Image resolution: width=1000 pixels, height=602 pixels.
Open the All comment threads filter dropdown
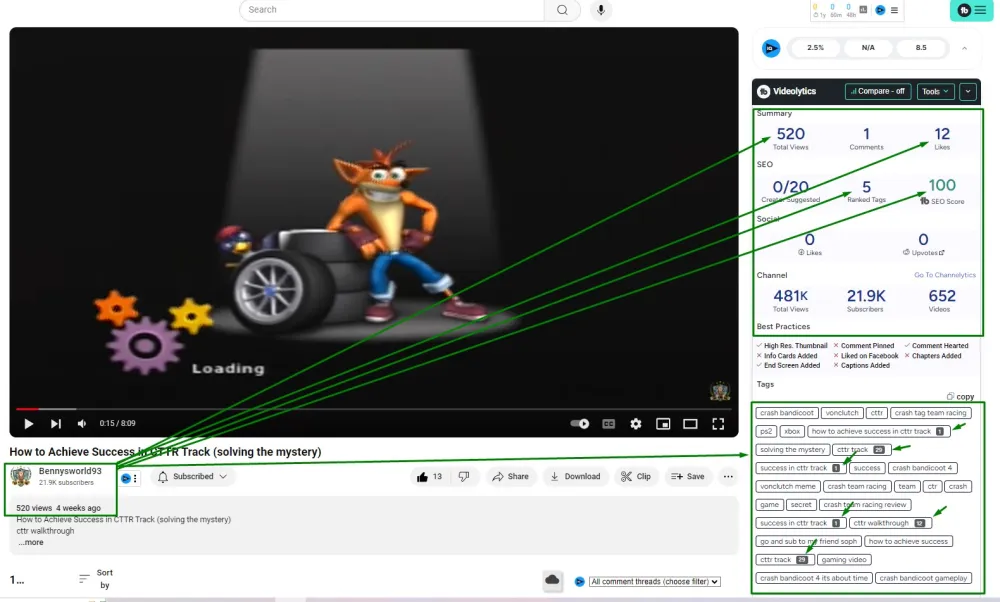(654, 582)
